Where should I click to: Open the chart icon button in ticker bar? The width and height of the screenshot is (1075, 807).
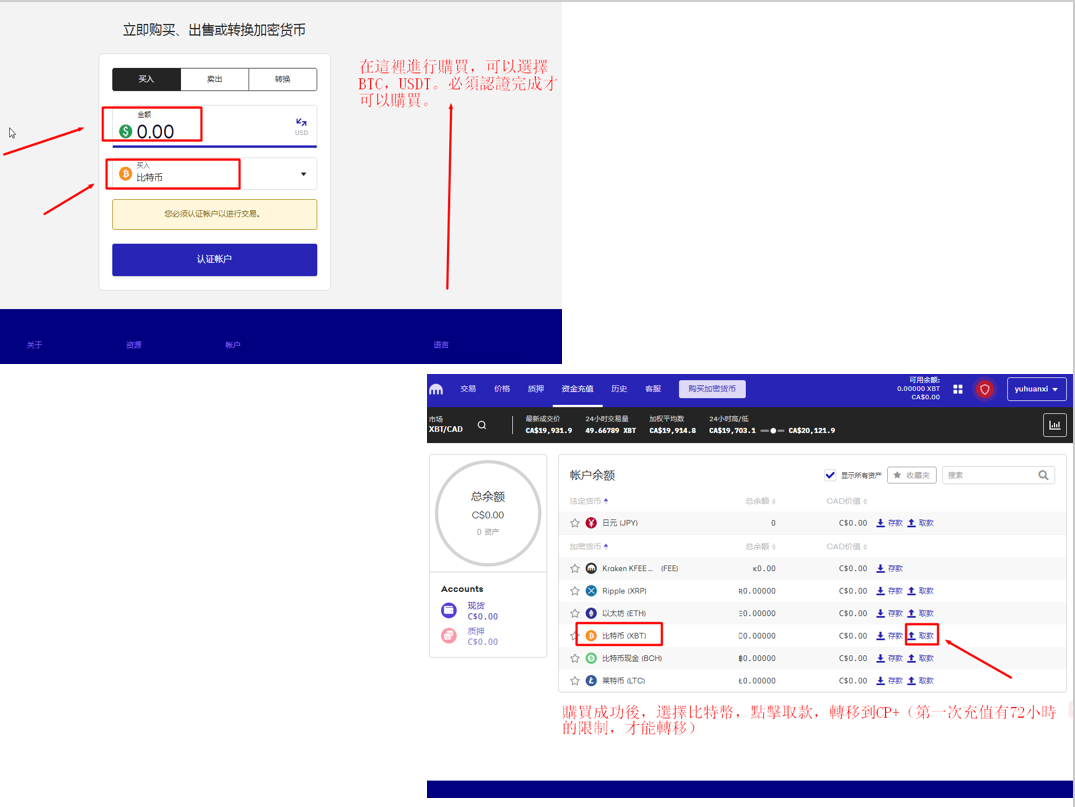1054,425
